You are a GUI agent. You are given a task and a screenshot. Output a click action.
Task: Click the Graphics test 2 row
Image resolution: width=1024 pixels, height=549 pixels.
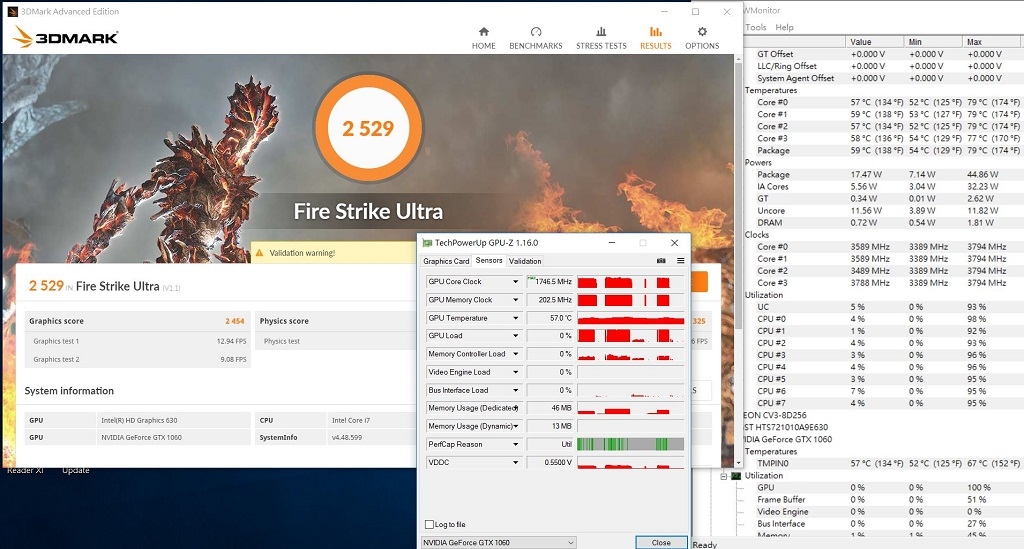pyautogui.click(x=138, y=360)
